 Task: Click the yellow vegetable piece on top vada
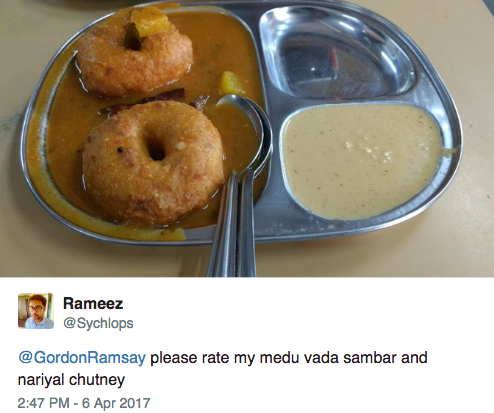(x=148, y=22)
